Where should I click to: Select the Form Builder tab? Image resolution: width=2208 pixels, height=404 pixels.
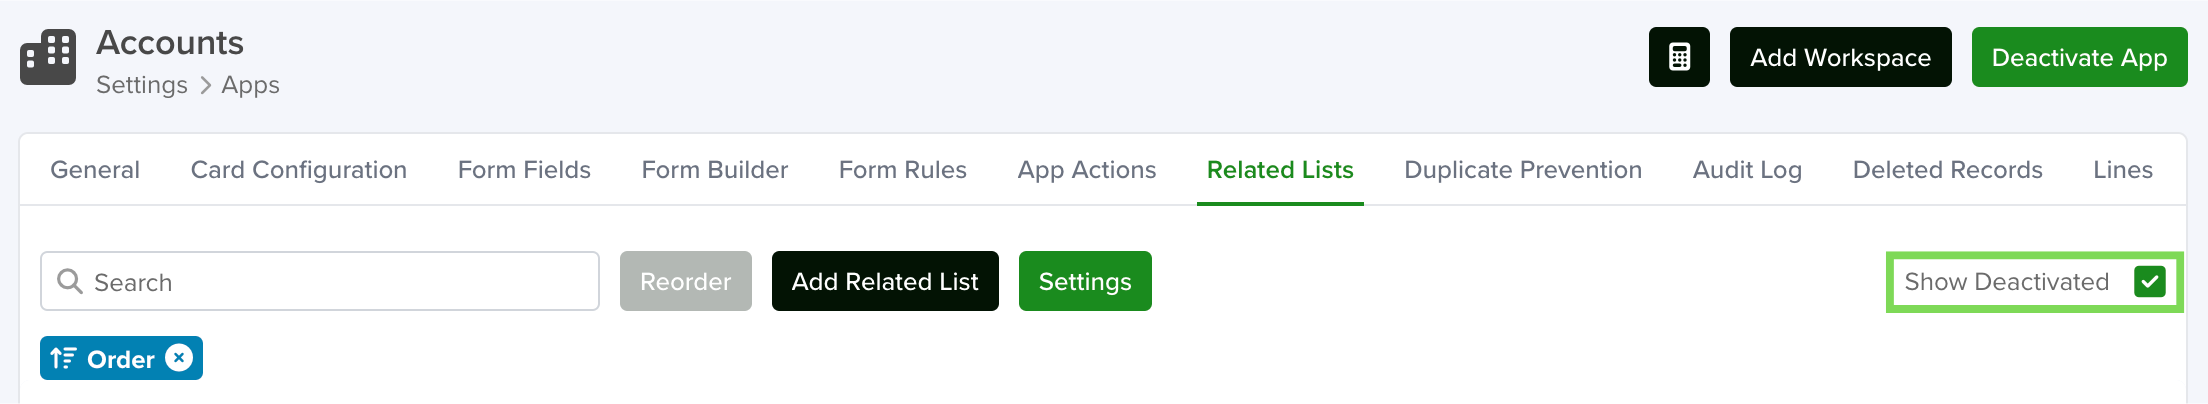715,170
